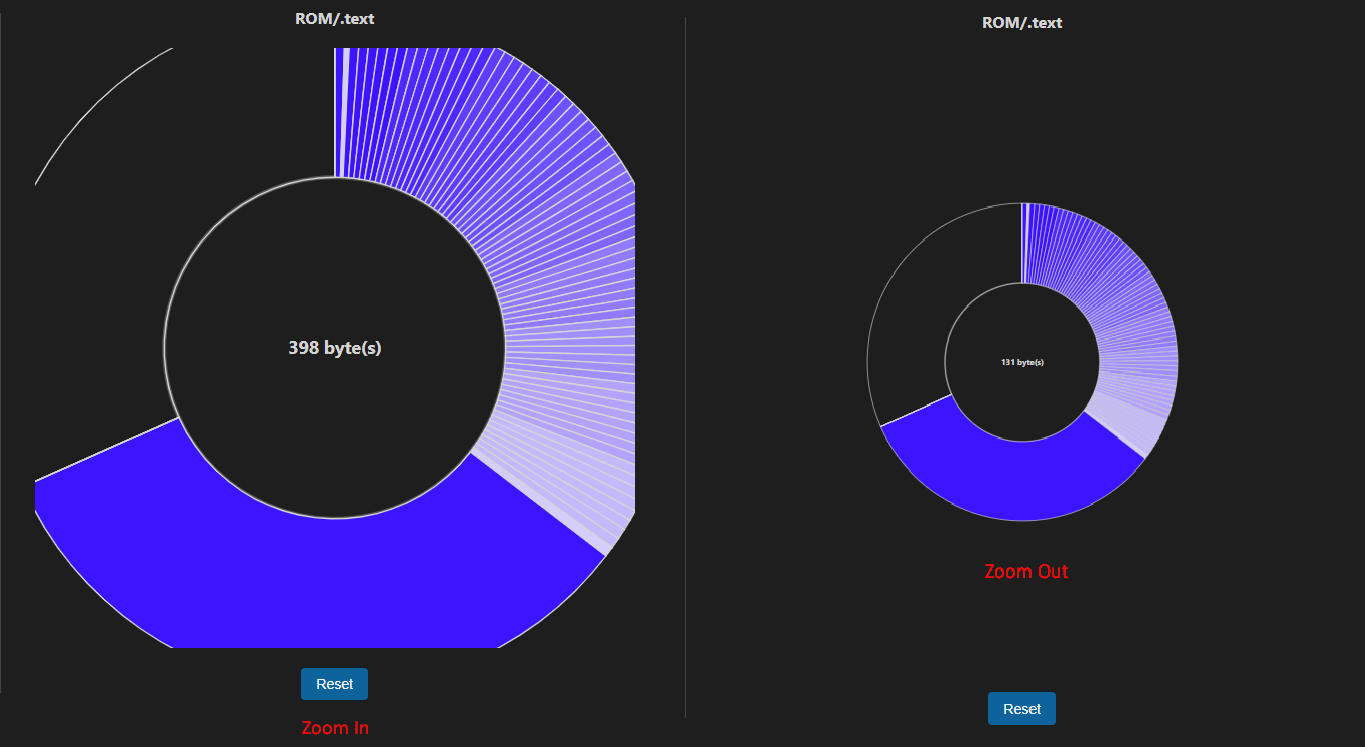Click the red Zoom In label

tap(334, 728)
